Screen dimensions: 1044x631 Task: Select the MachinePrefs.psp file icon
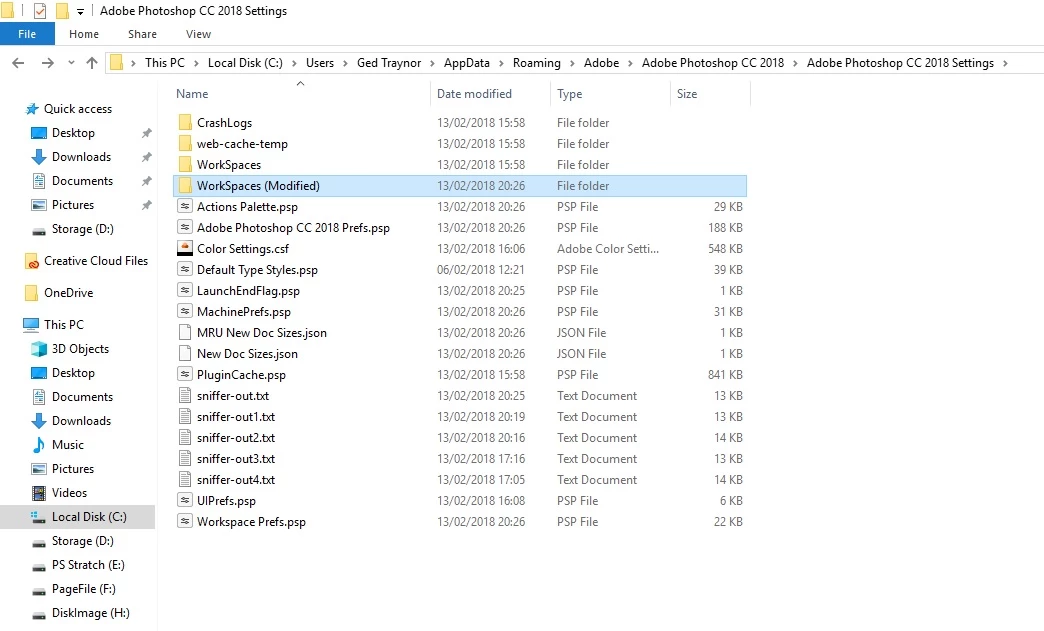[185, 312]
